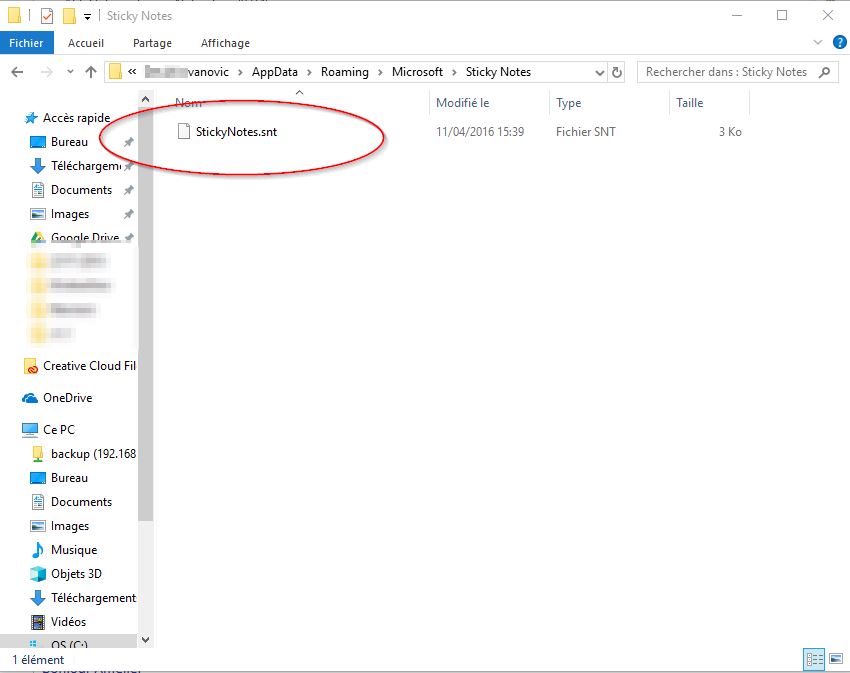Click the pin icon beside pinned Bureau

tap(128, 142)
